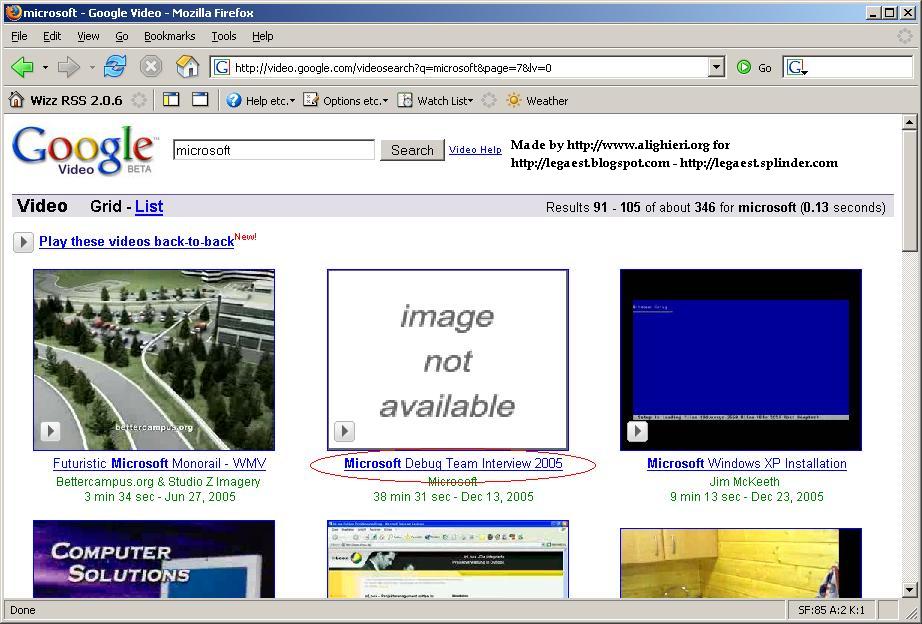
Task: Open the Video Help link
Action: coord(475,149)
